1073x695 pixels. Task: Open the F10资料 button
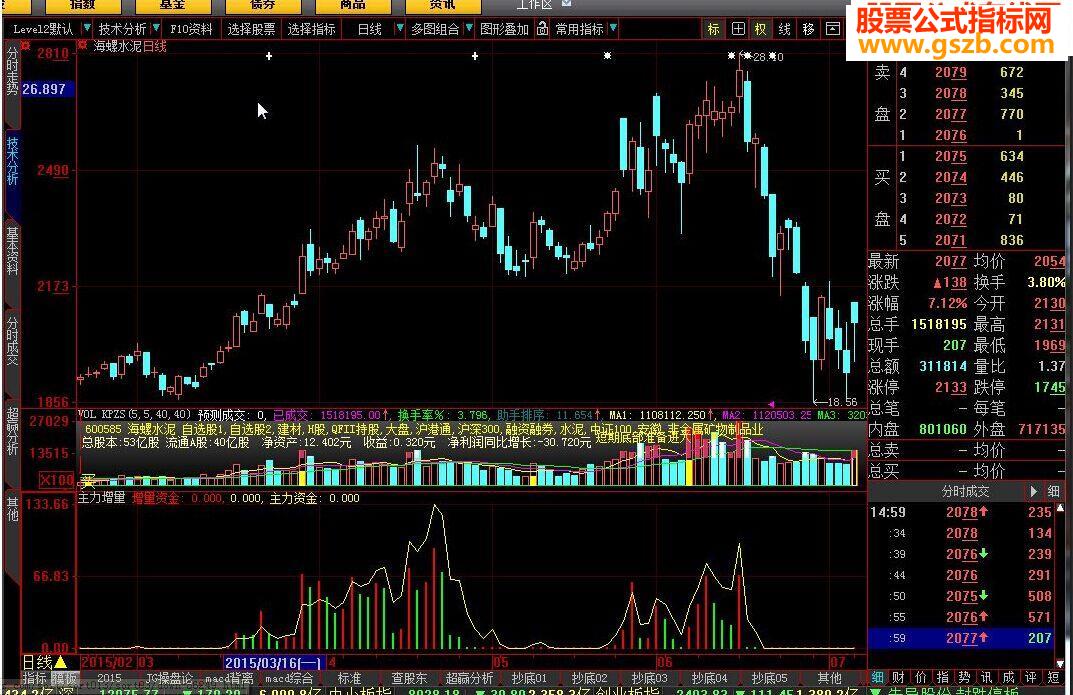(191, 29)
